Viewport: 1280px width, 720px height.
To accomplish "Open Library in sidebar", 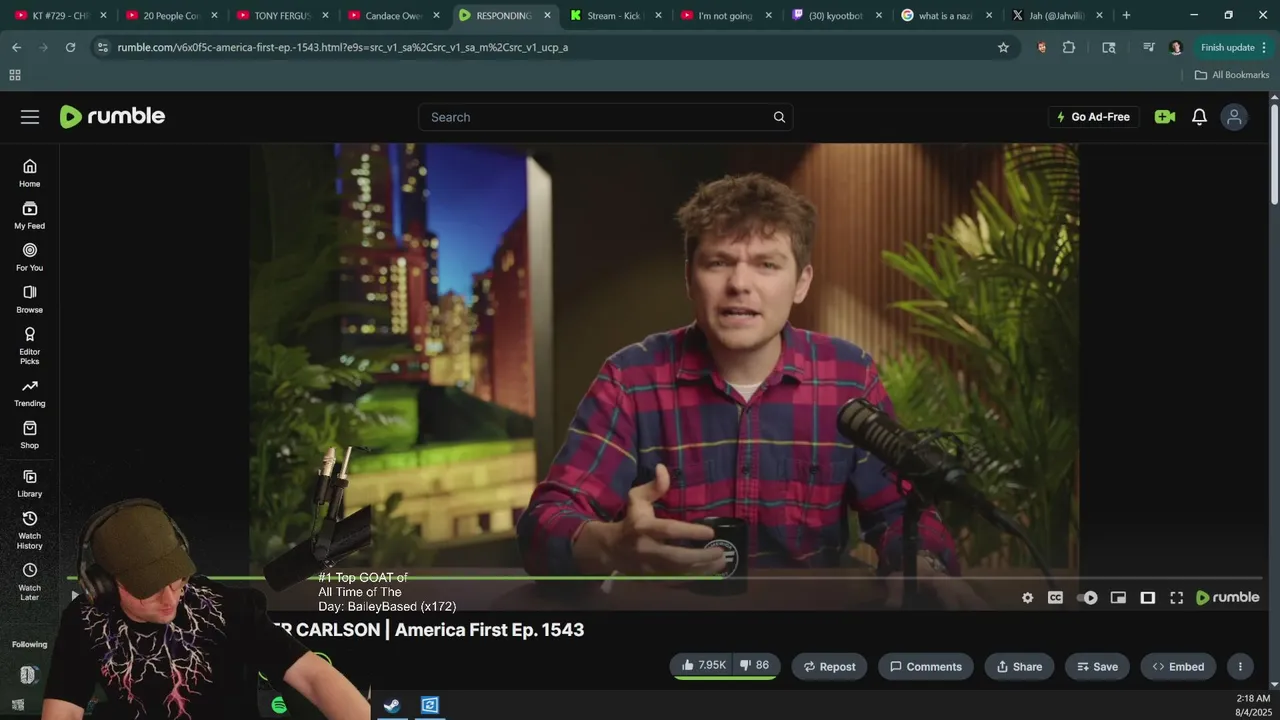I will (x=30, y=483).
